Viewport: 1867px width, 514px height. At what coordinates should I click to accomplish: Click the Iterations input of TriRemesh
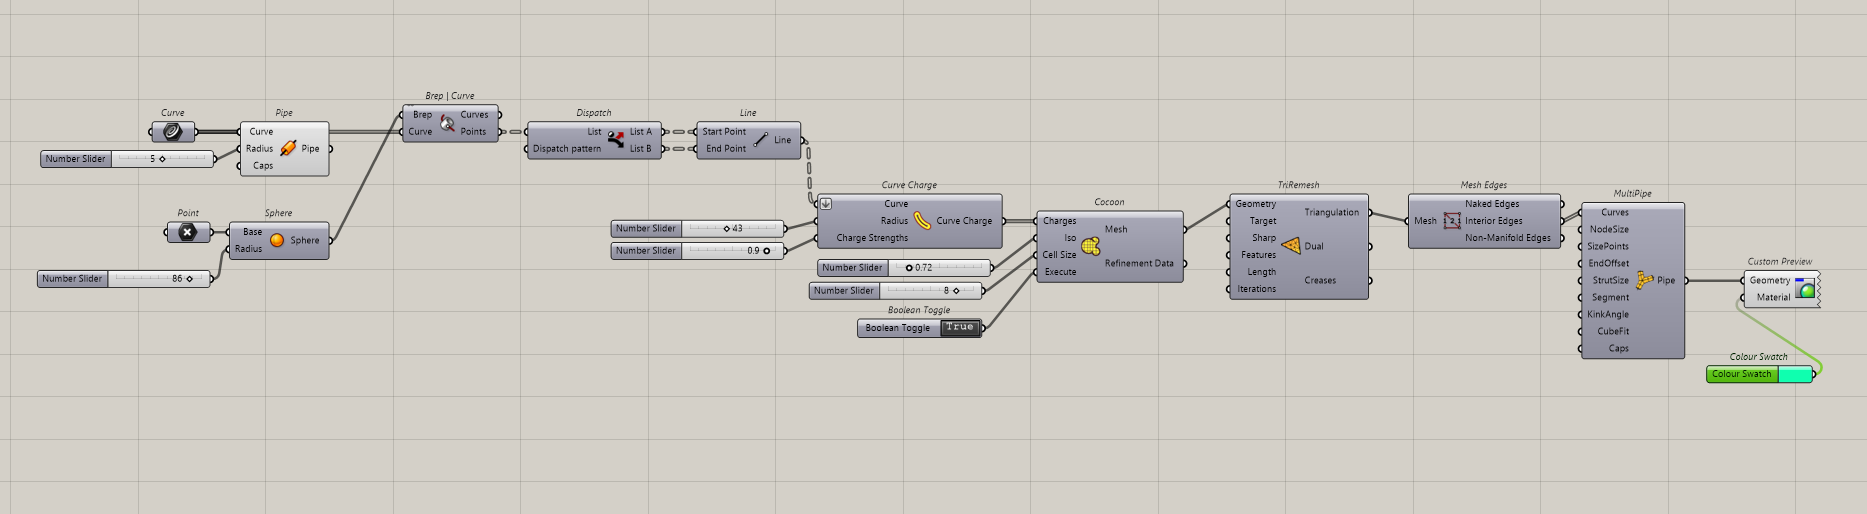pyautogui.click(x=1256, y=289)
